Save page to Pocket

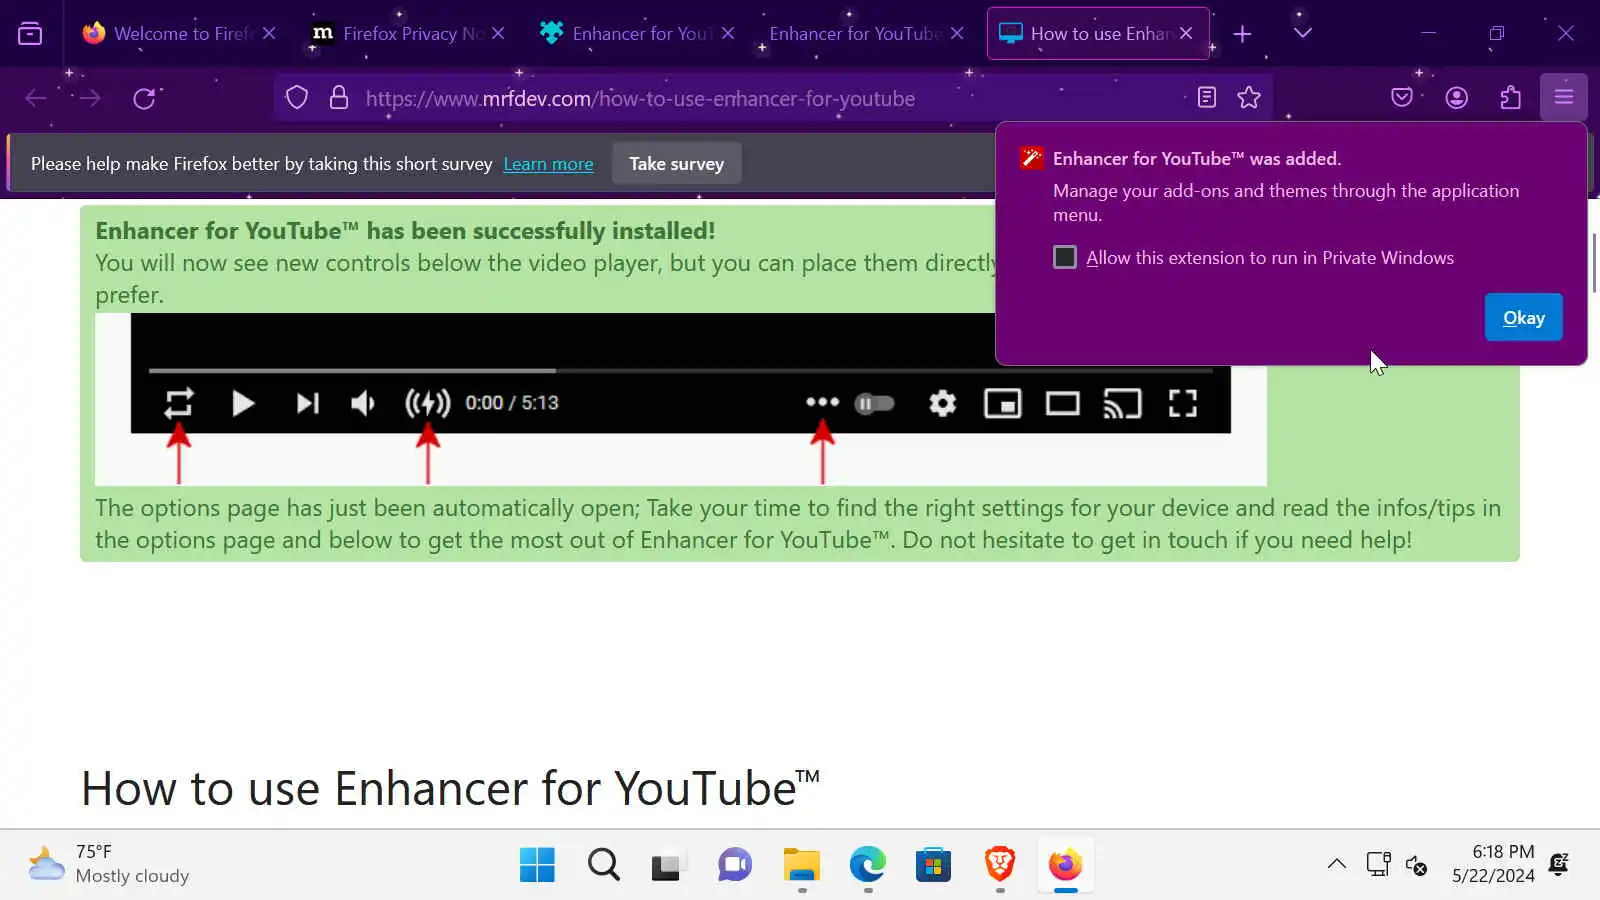click(x=1402, y=98)
